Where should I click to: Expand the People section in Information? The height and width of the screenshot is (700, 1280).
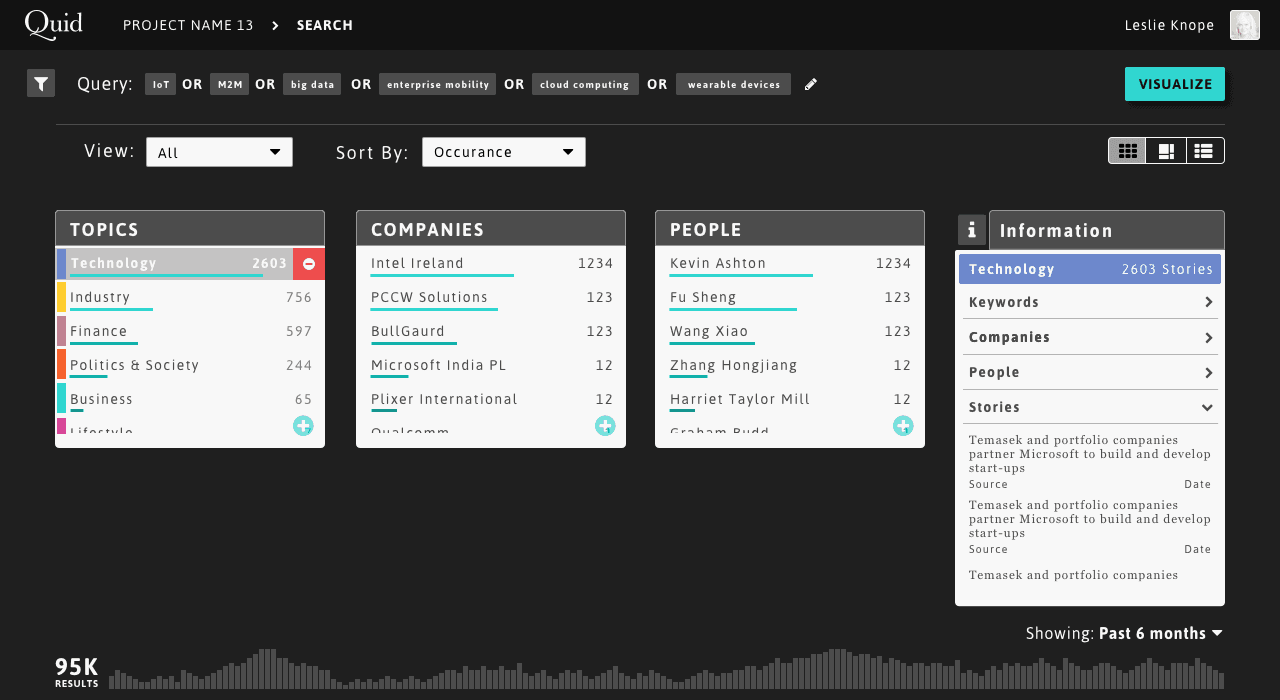[x=1090, y=372]
